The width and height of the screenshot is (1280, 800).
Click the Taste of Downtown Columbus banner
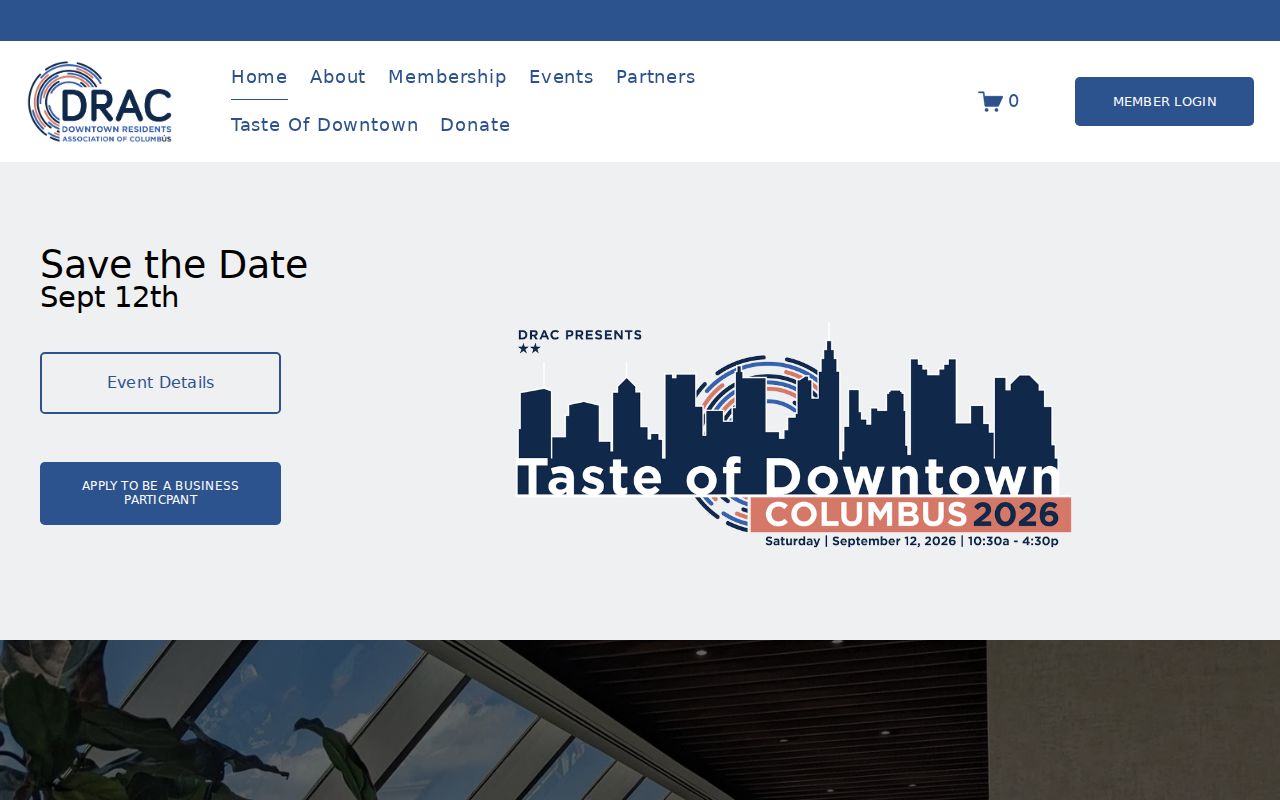click(x=794, y=436)
